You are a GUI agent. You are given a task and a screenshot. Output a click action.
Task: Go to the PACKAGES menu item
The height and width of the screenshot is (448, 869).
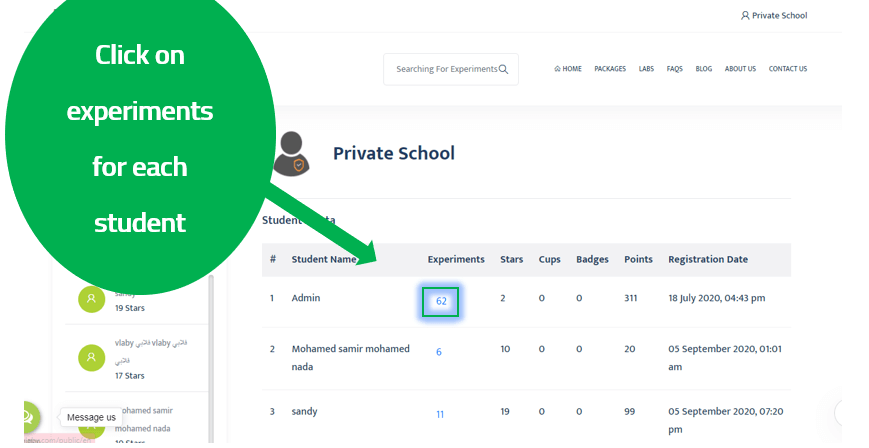(610, 69)
